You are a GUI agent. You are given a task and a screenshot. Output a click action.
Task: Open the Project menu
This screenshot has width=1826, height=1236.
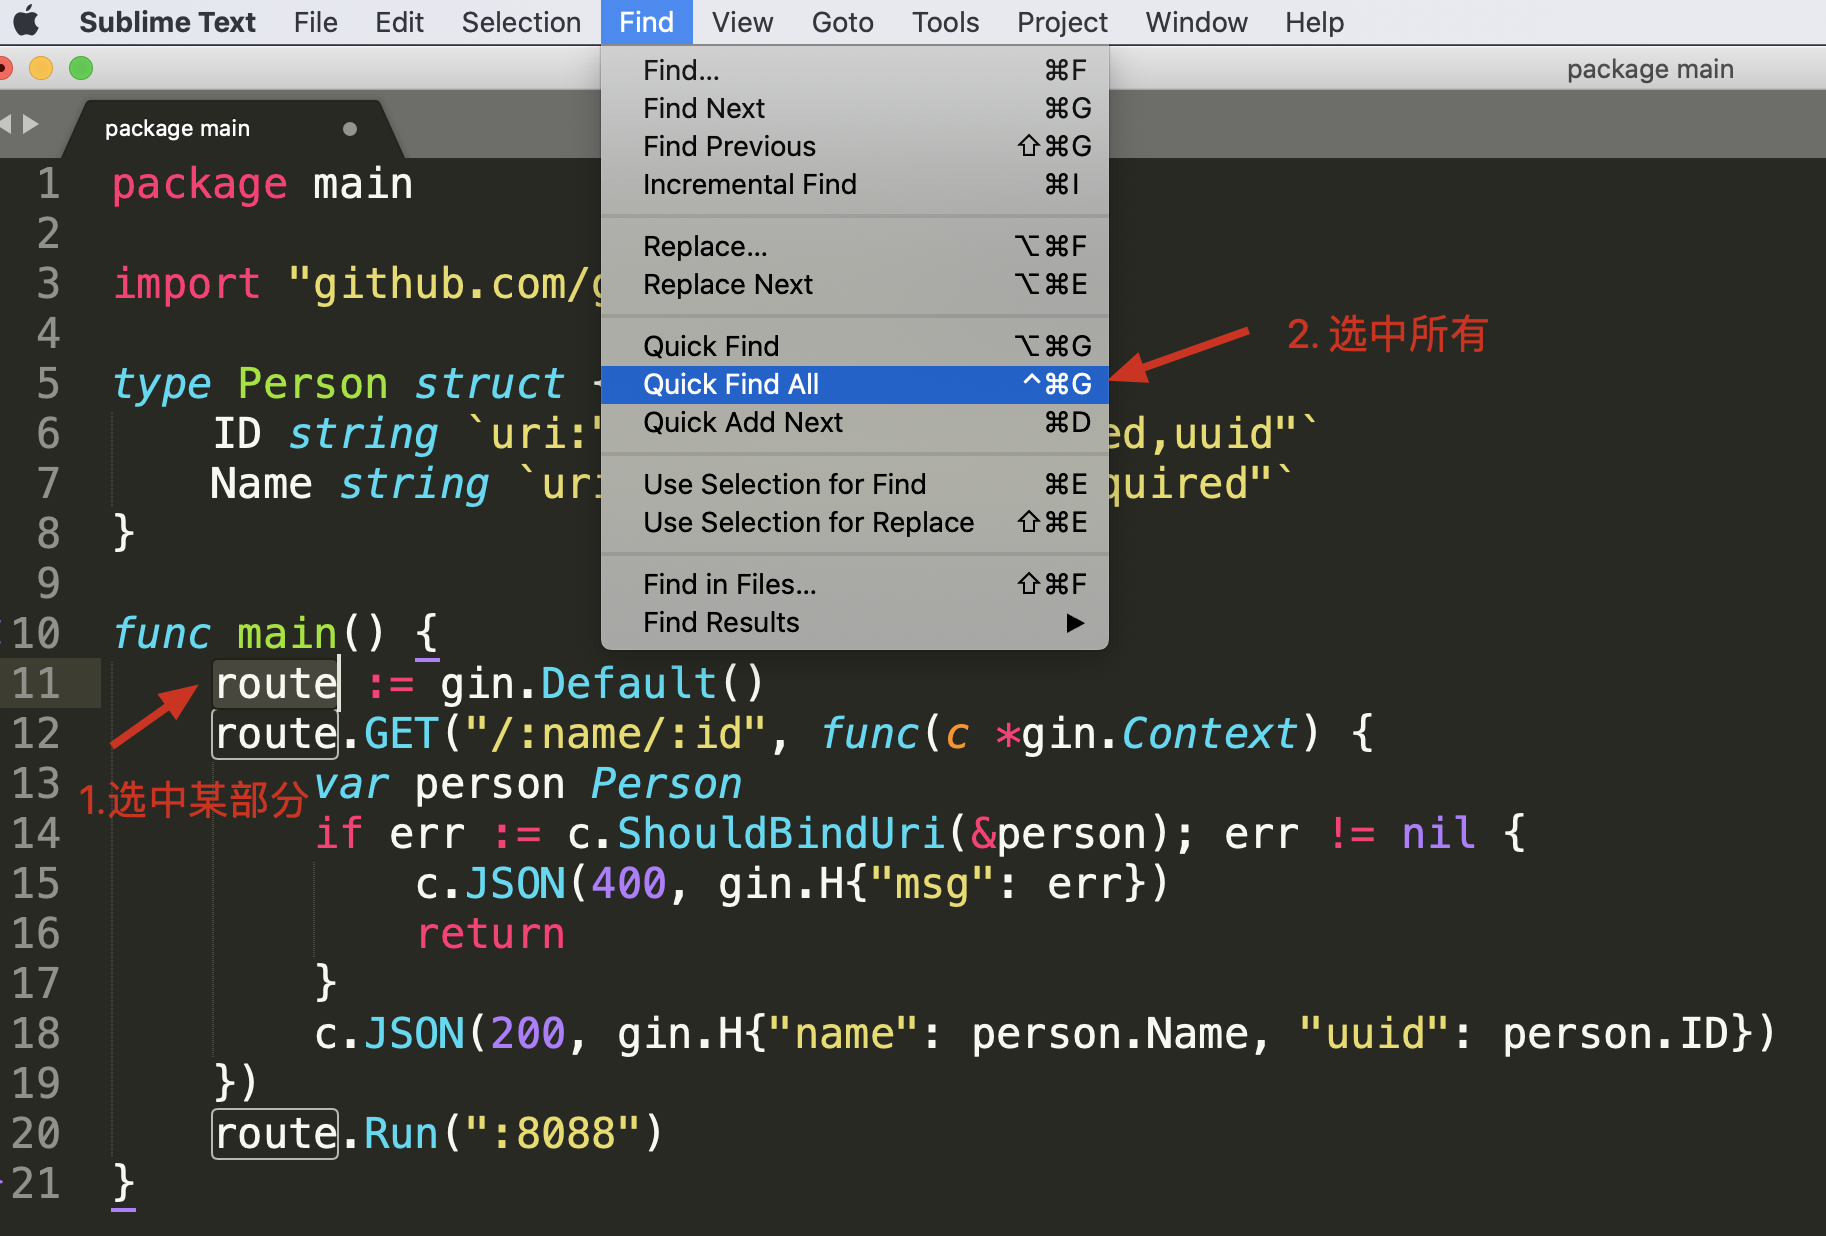1061,22
